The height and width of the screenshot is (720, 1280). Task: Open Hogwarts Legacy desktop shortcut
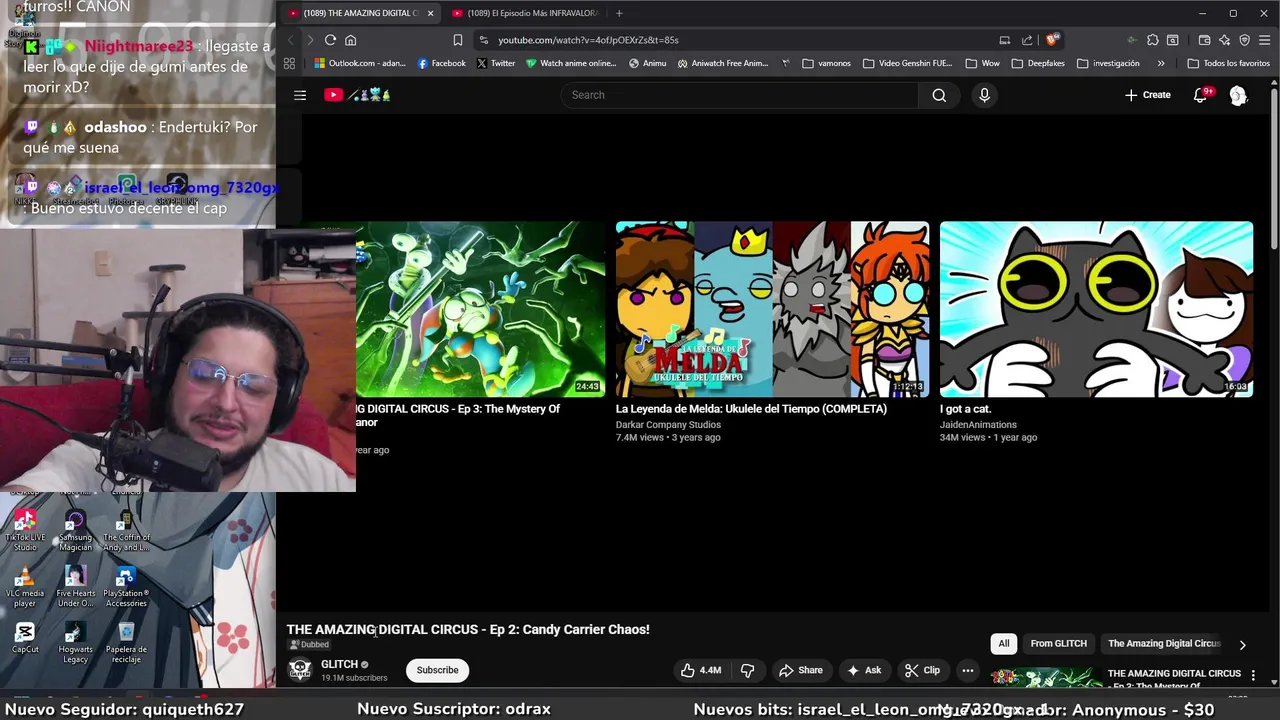click(x=75, y=643)
